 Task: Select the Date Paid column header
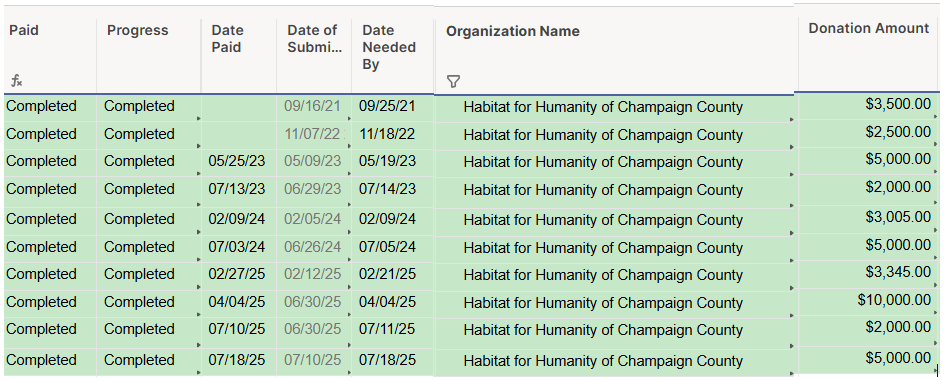pos(239,55)
